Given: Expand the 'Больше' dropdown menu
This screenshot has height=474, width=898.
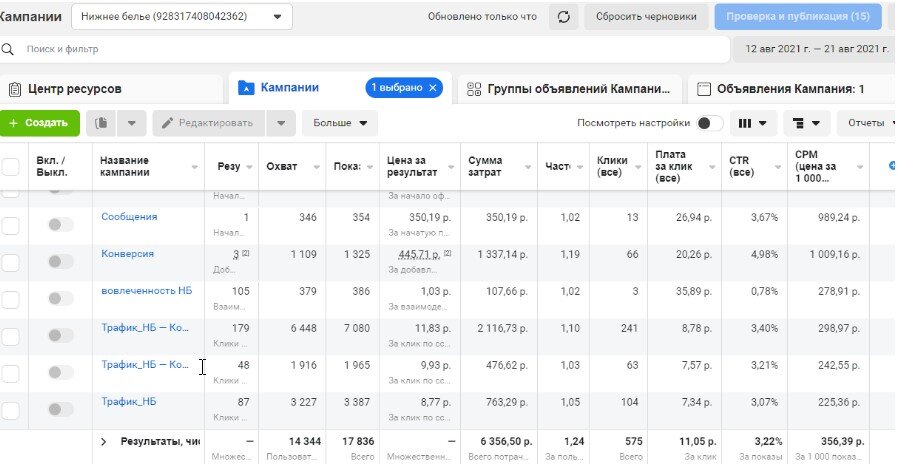Looking at the screenshot, I should (x=339, y=123).
